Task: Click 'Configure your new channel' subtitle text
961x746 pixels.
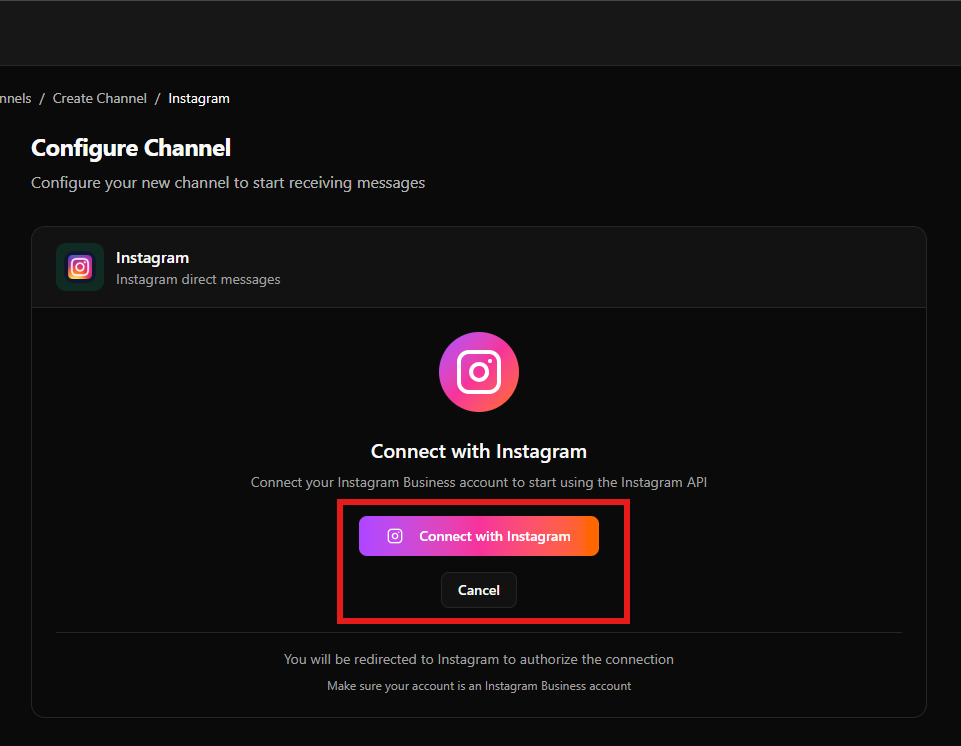Action: 228,183
